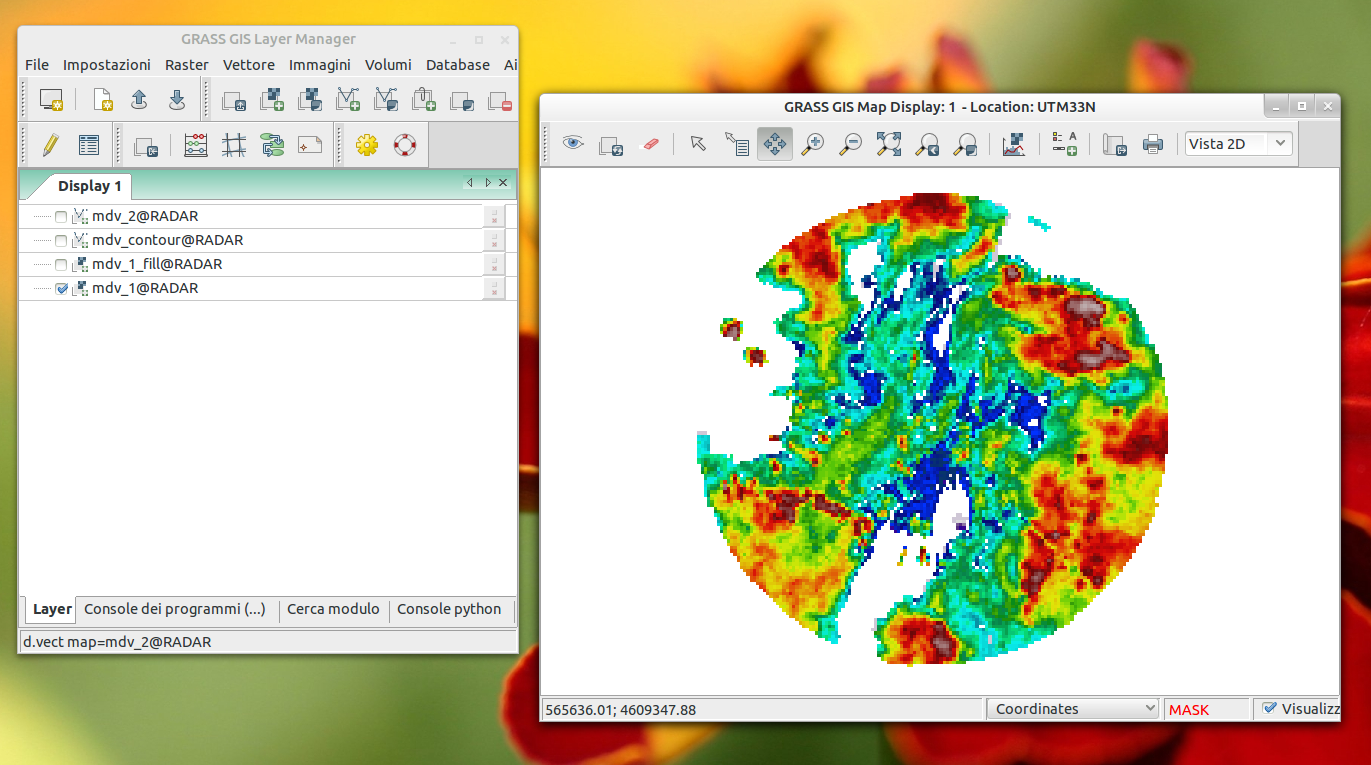The height and width of the screenshot is (765, 1371).
Task: Launch the graphical modeler
Action: point(272,145)
